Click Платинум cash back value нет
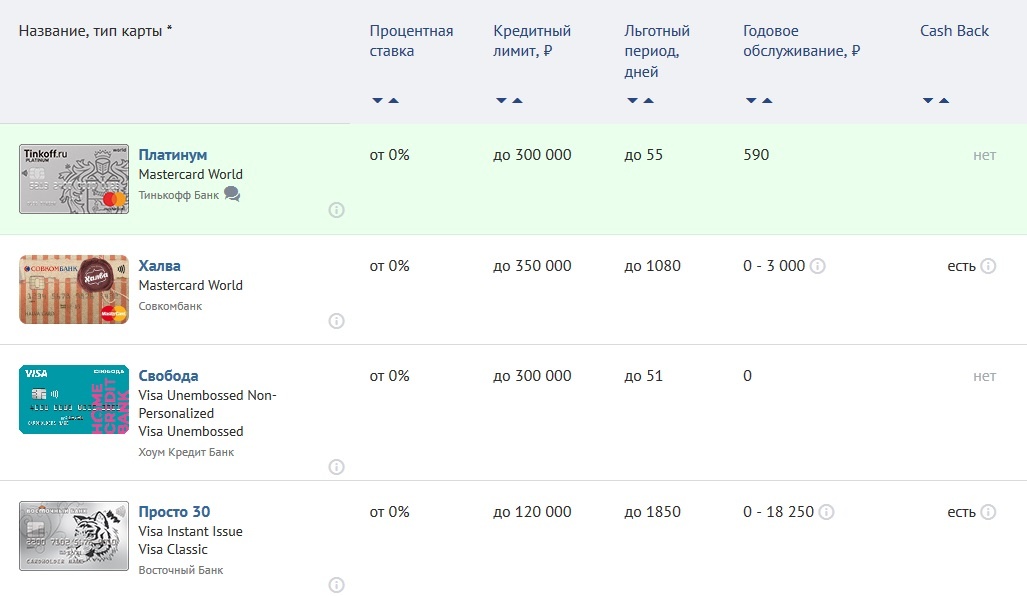Image resolution: width=1027 pixels, height=596 pixels. click(984, 155)
